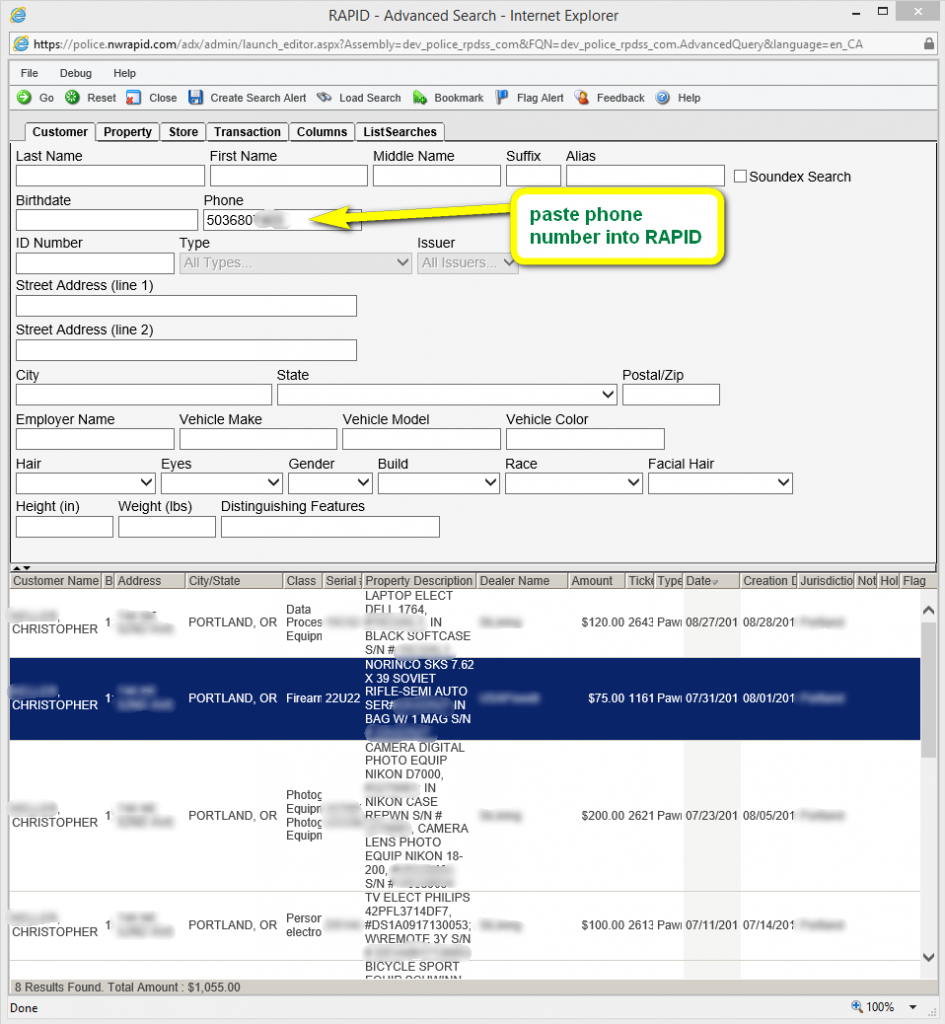The height and width of the screenshot is (1024, 945).
Task: Click the Internet Explorer logo in title bar
Action: coord(18,15)
